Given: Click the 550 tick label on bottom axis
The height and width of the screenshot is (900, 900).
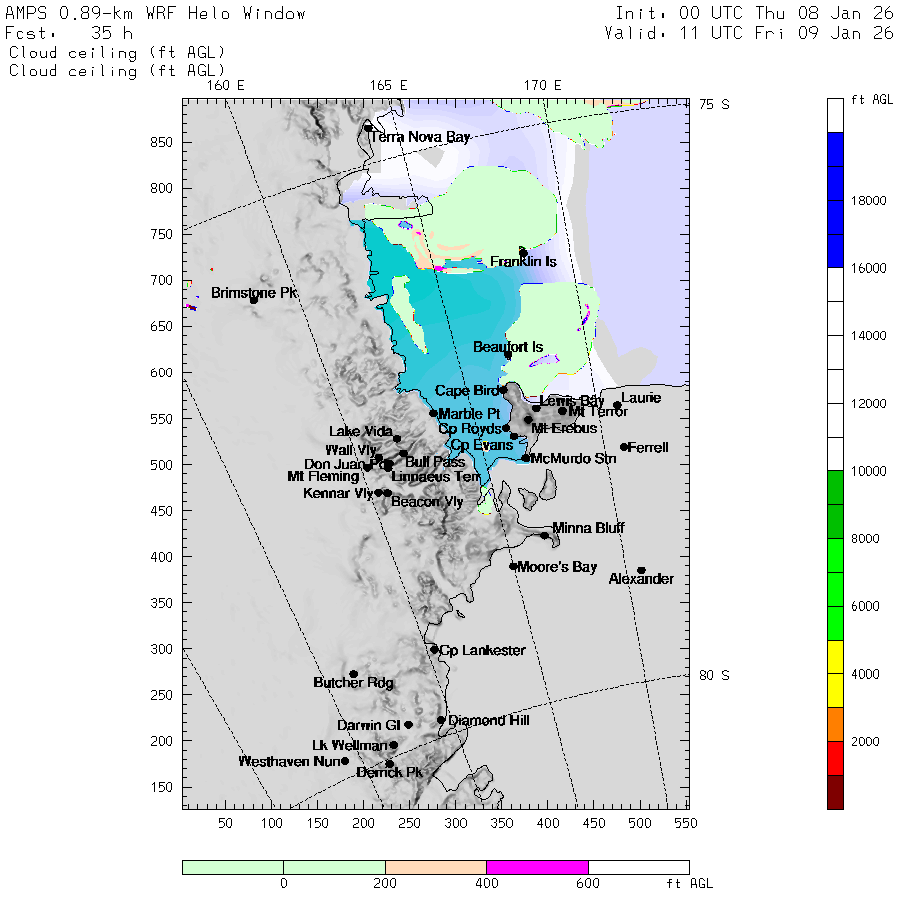Looking at the screenshot, I should (686, 824).
